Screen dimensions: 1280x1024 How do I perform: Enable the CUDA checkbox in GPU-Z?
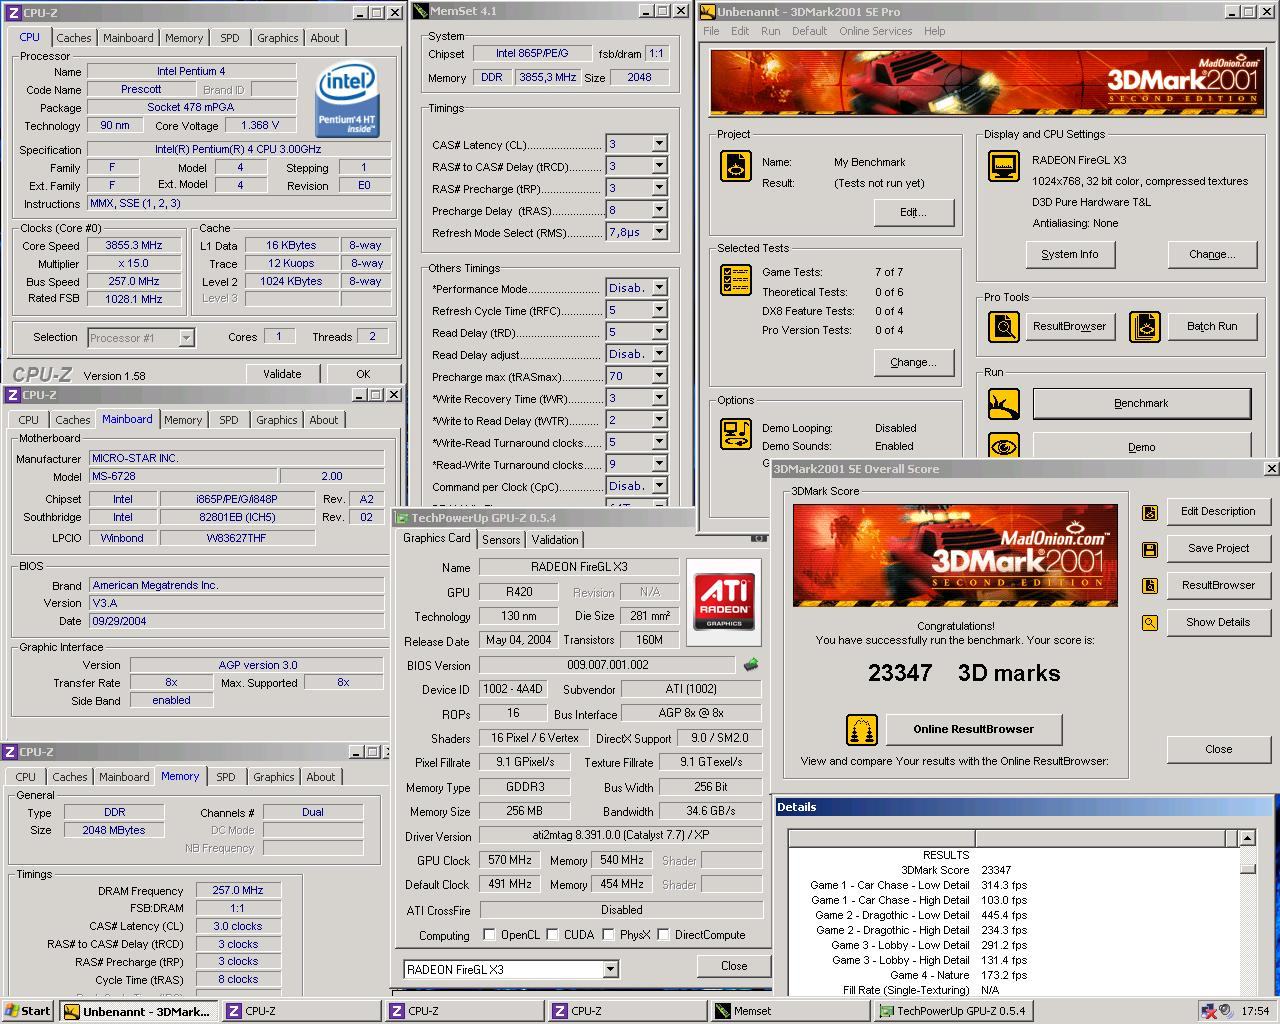pyautogui.click(x=552, y=935)
